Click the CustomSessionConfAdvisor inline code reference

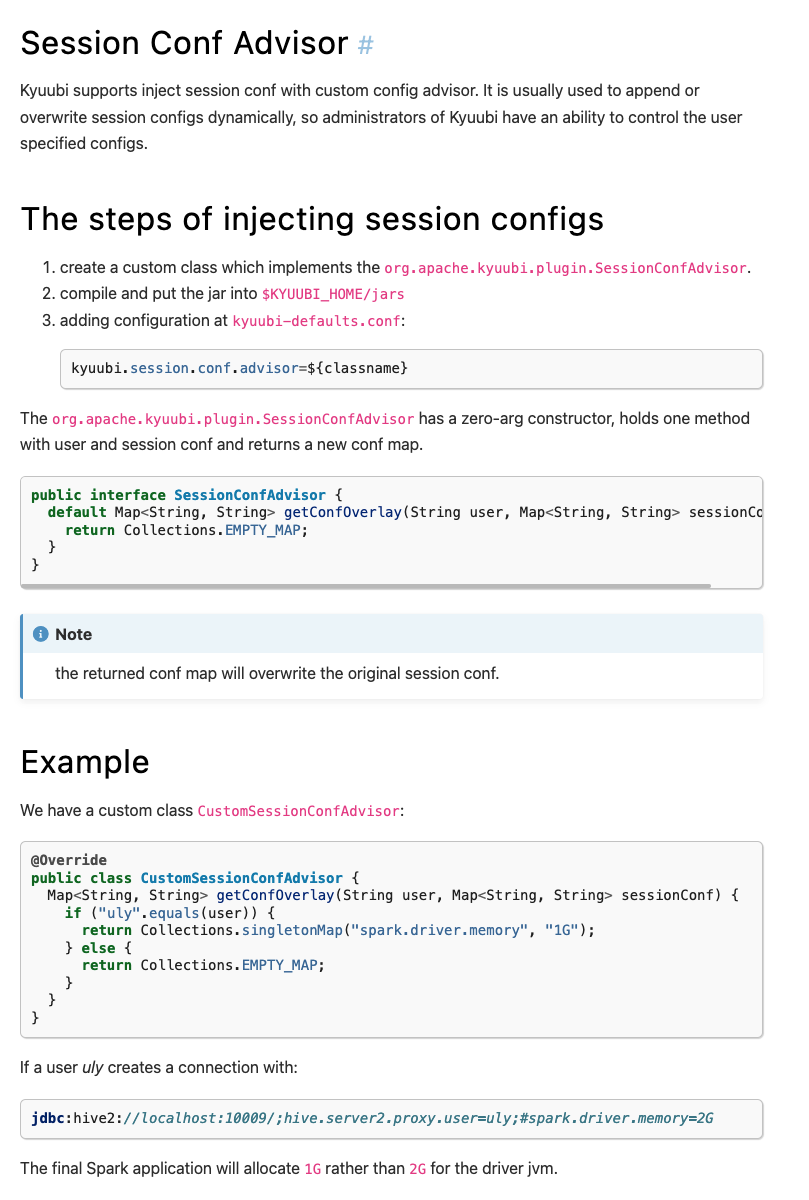click(x=298, y=811)
